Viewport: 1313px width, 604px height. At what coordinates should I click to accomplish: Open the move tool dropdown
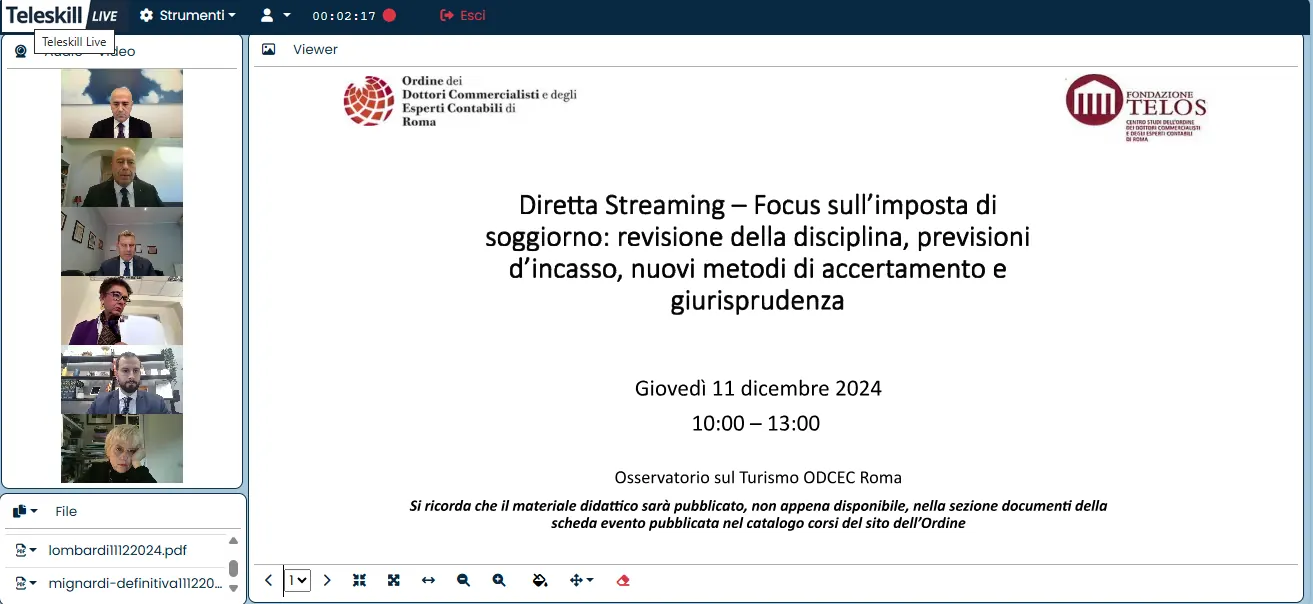[581, 580]
